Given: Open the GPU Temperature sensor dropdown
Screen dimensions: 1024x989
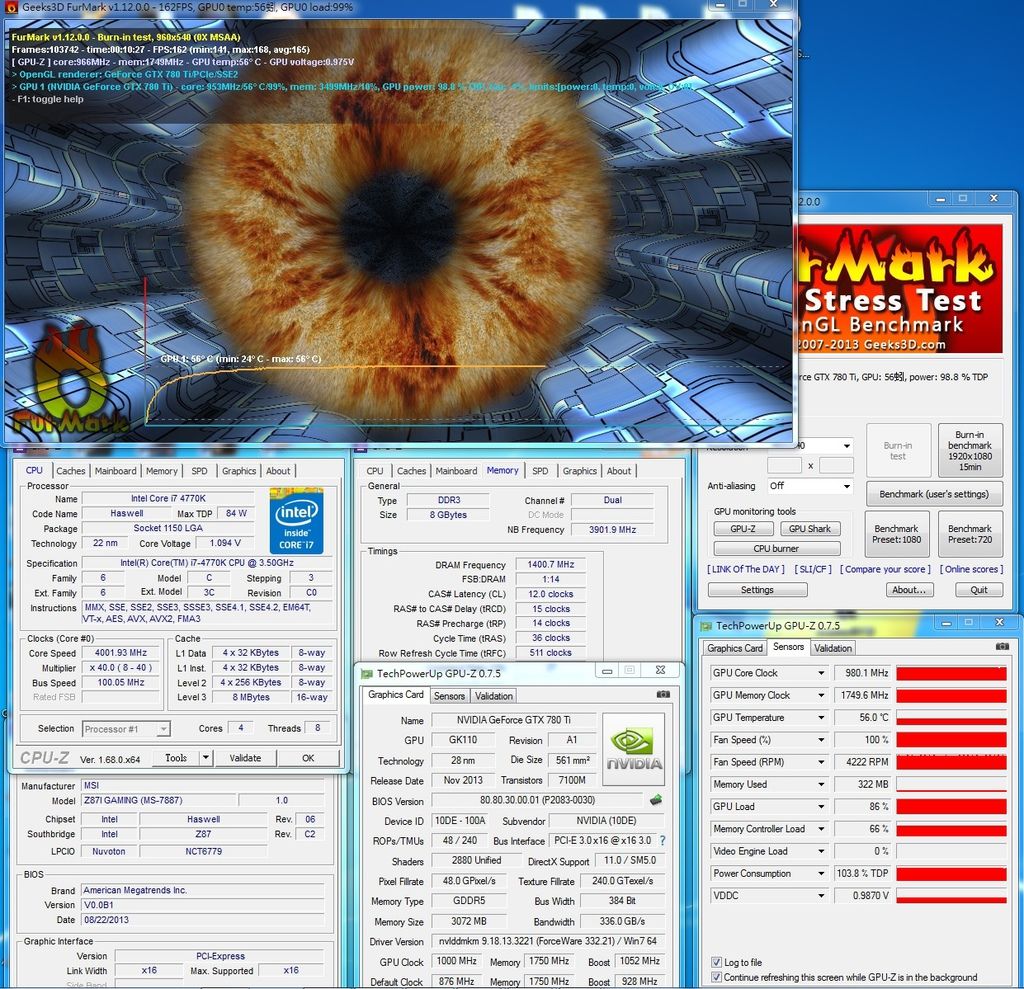Looking at the screenshot, I should pos(821,717).
